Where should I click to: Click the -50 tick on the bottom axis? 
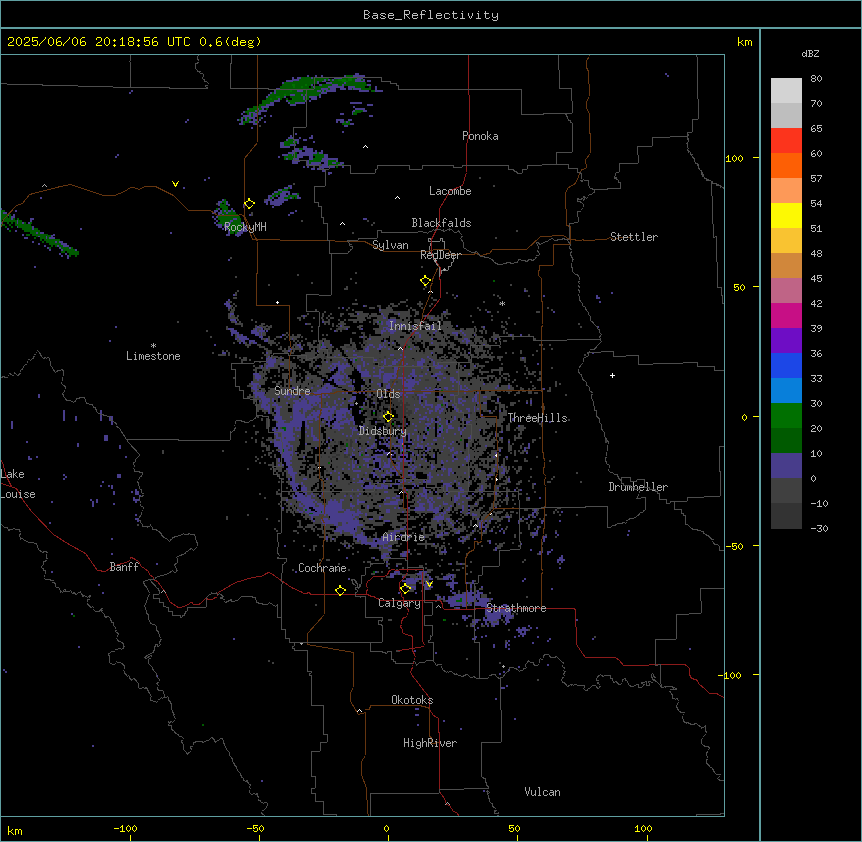pyautogui.click(x=255, y=828)
